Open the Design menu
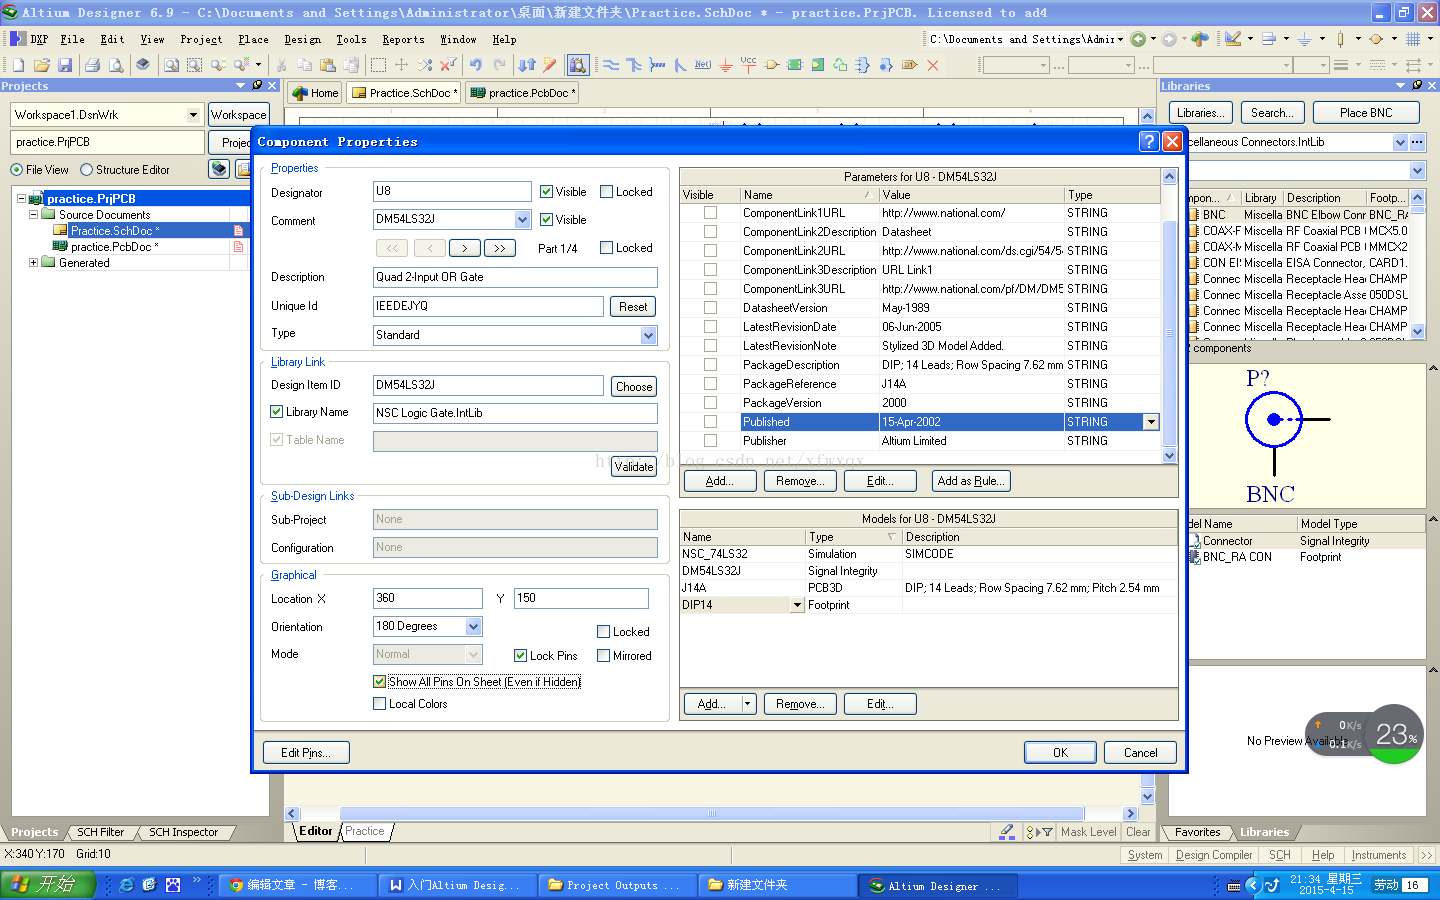This screenshot has width=1440, height=900. coord(302,39)
